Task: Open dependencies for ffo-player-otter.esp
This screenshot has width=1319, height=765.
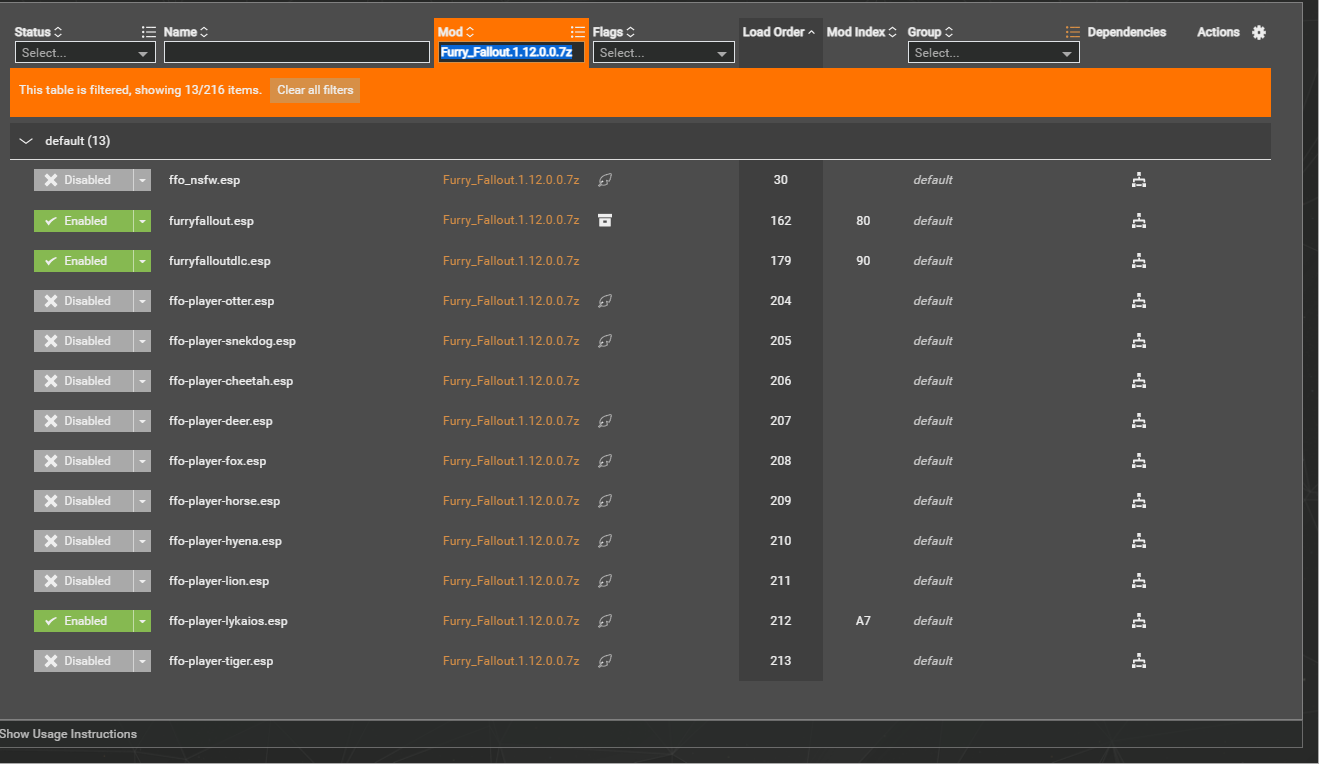Action: (1138, 301)
